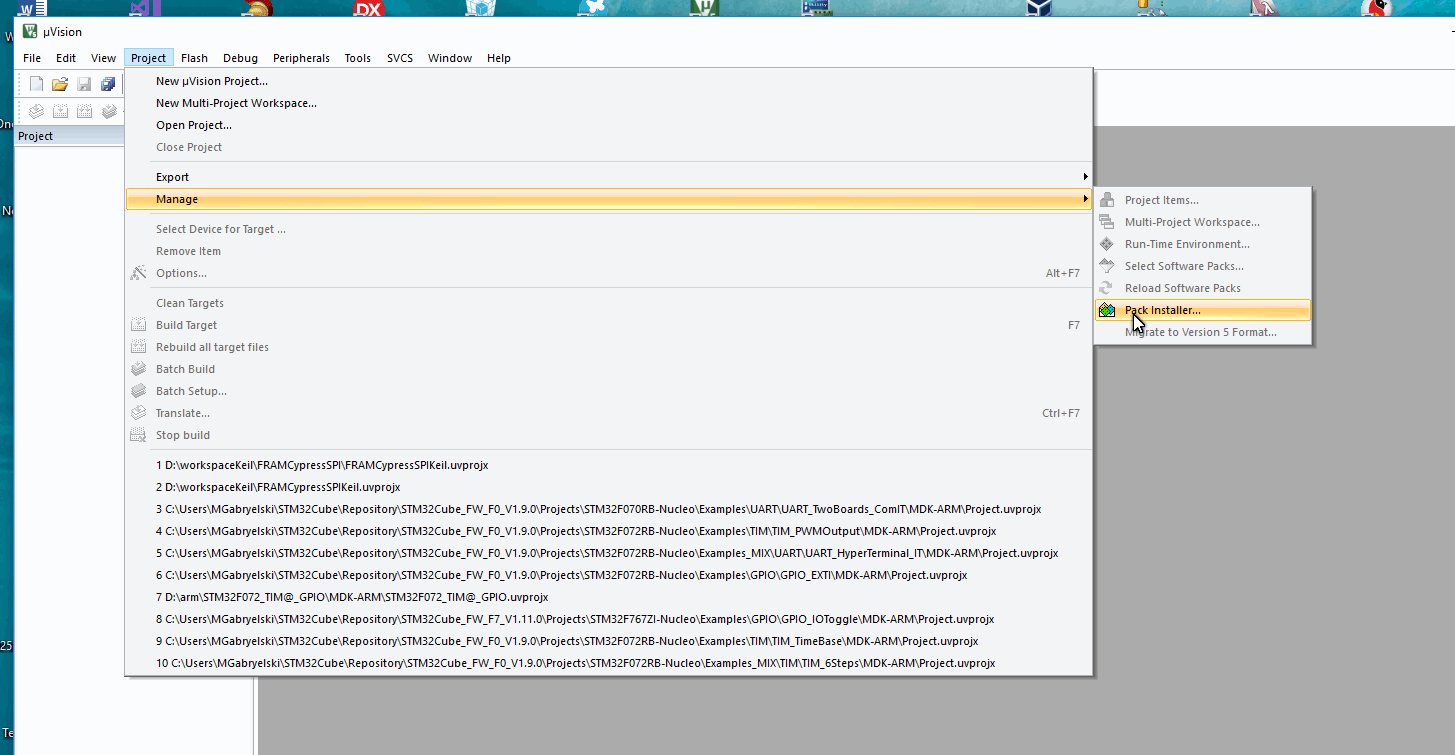Open recent project 7 STM32F072_TIM@_GPIO.uvprojx
Screen dimensions: 1455x755
(x=608, y=597)
